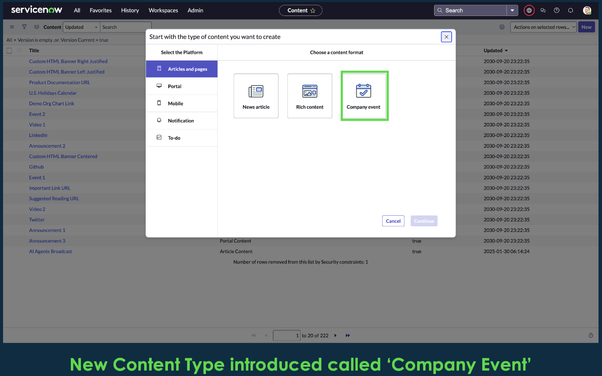This screenshot has width=602, height=376.
Task: Open the list hamburger menu icon
Action: click(x=12, y=27)
